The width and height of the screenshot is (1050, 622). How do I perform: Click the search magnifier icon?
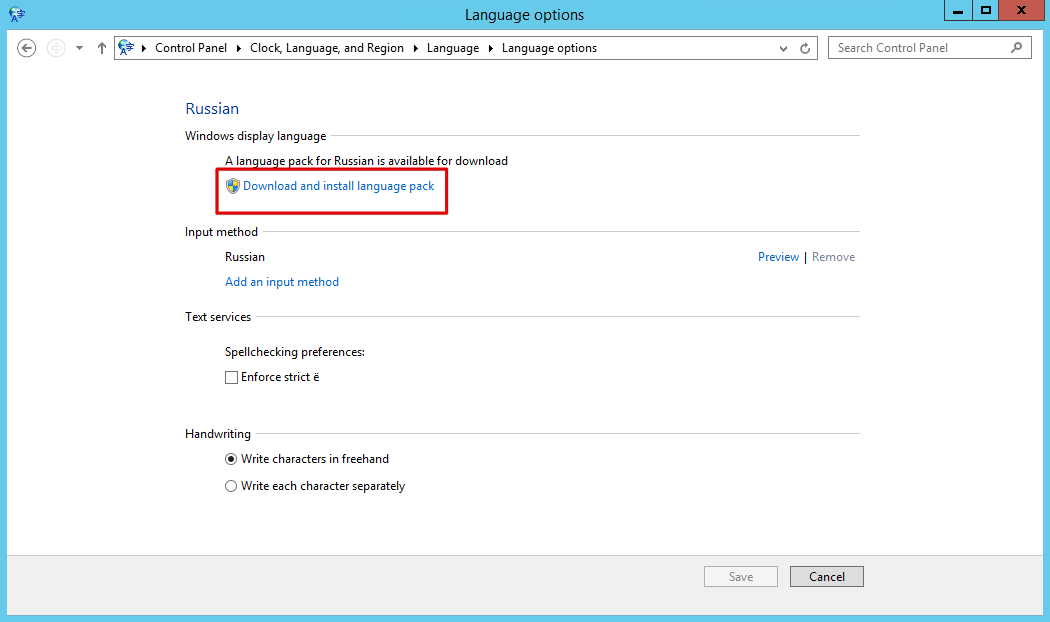point(1017,48)
